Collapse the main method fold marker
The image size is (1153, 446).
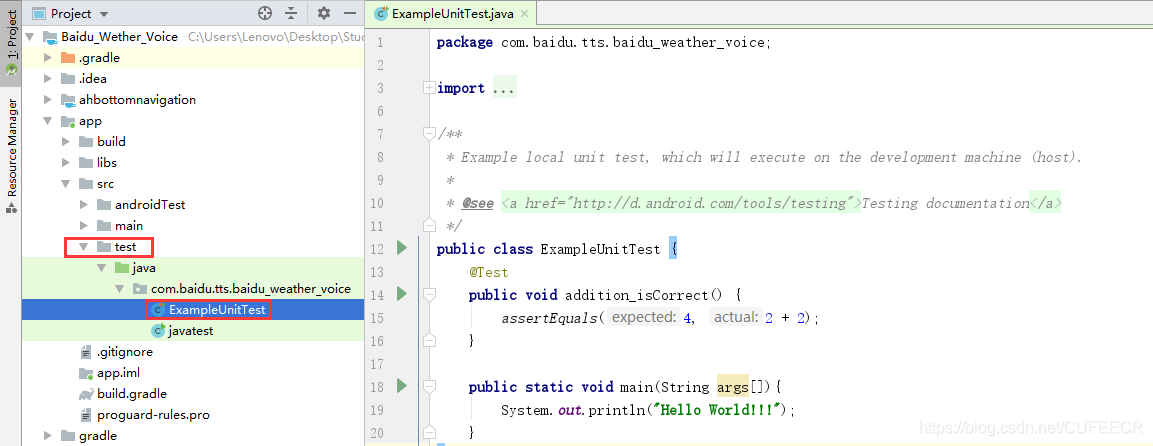tap(429, 386)
